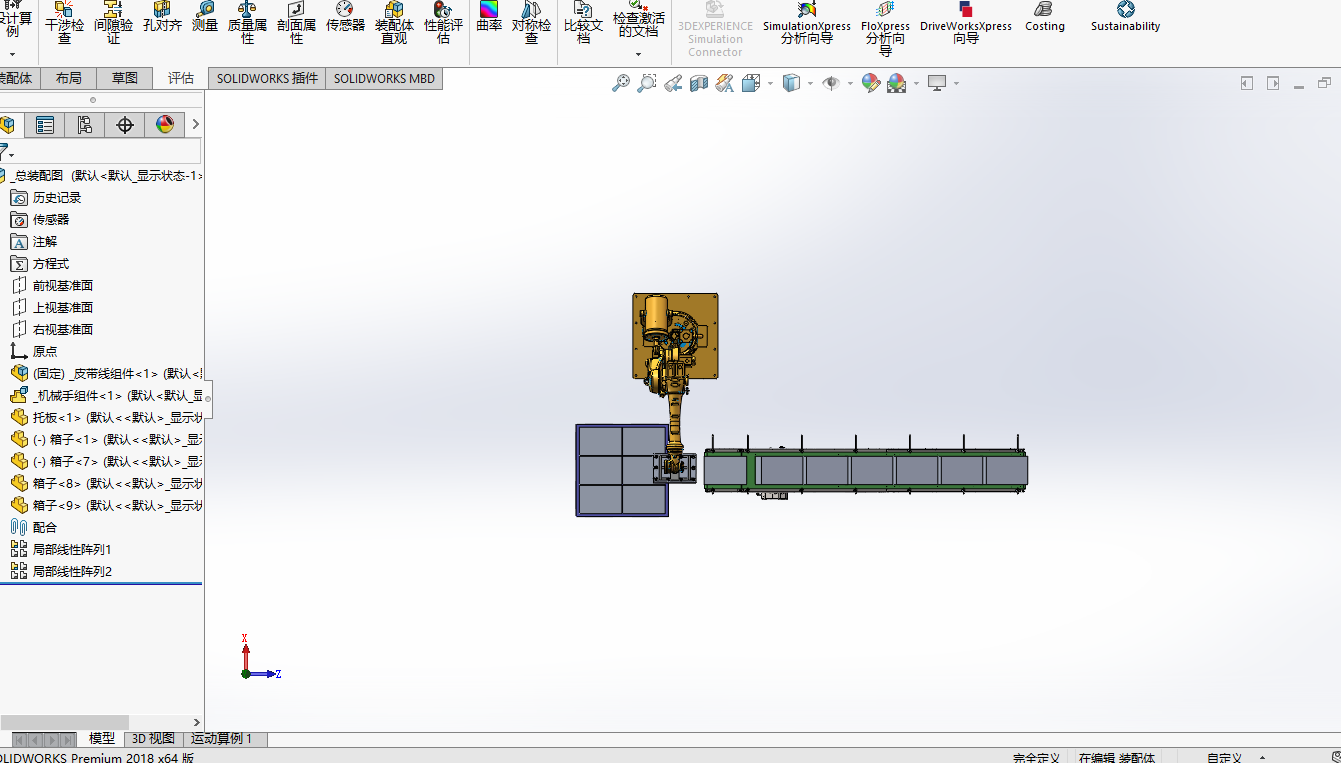The image size is (1341, 763).
Task: Click the feature tree horizontal scrollbar
Action: click(65, 722)
